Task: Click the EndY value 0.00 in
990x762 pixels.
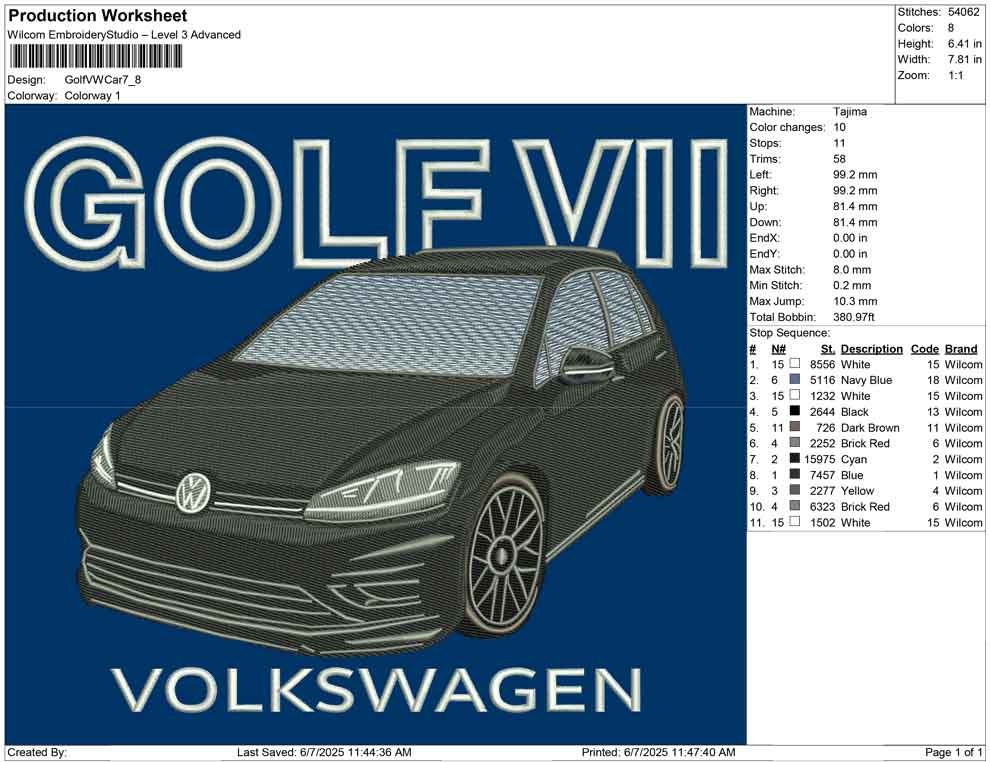Action: pos(850,254)
